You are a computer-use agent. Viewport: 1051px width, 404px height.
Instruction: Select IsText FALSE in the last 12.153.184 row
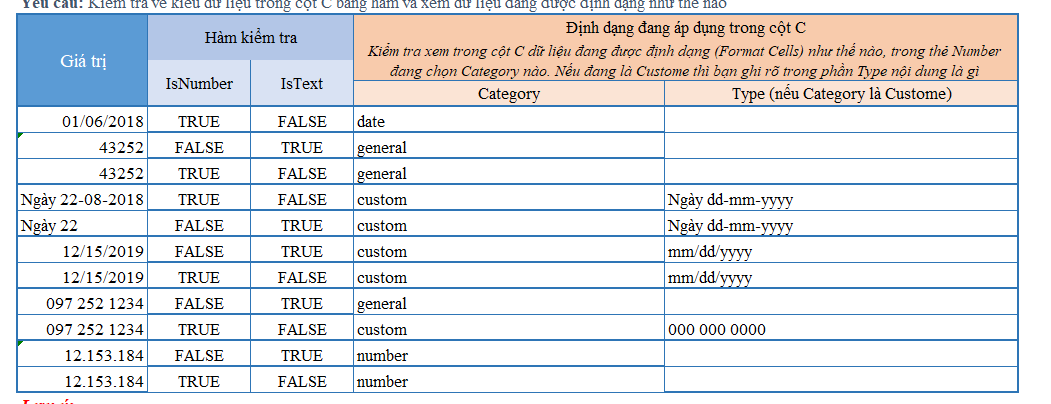(x=302, y=381)
